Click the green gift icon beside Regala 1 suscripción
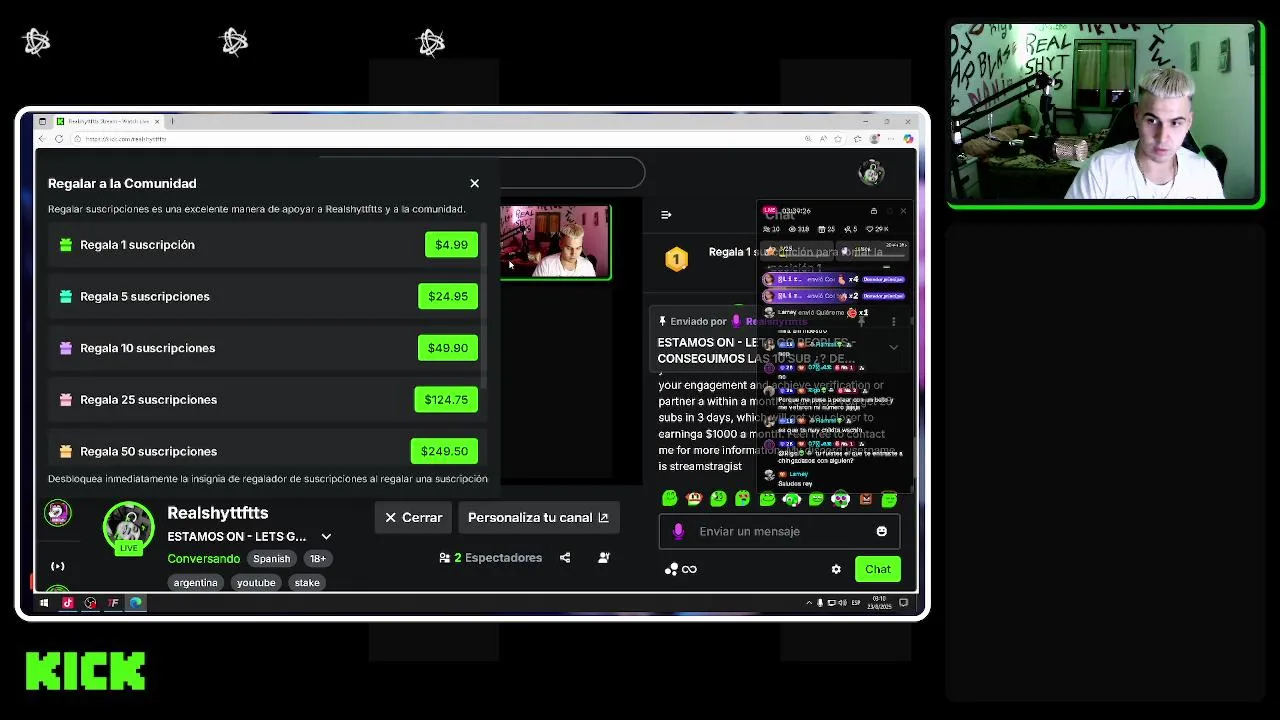The height and width of the screenshot is (720, 1280). [65, 244]
